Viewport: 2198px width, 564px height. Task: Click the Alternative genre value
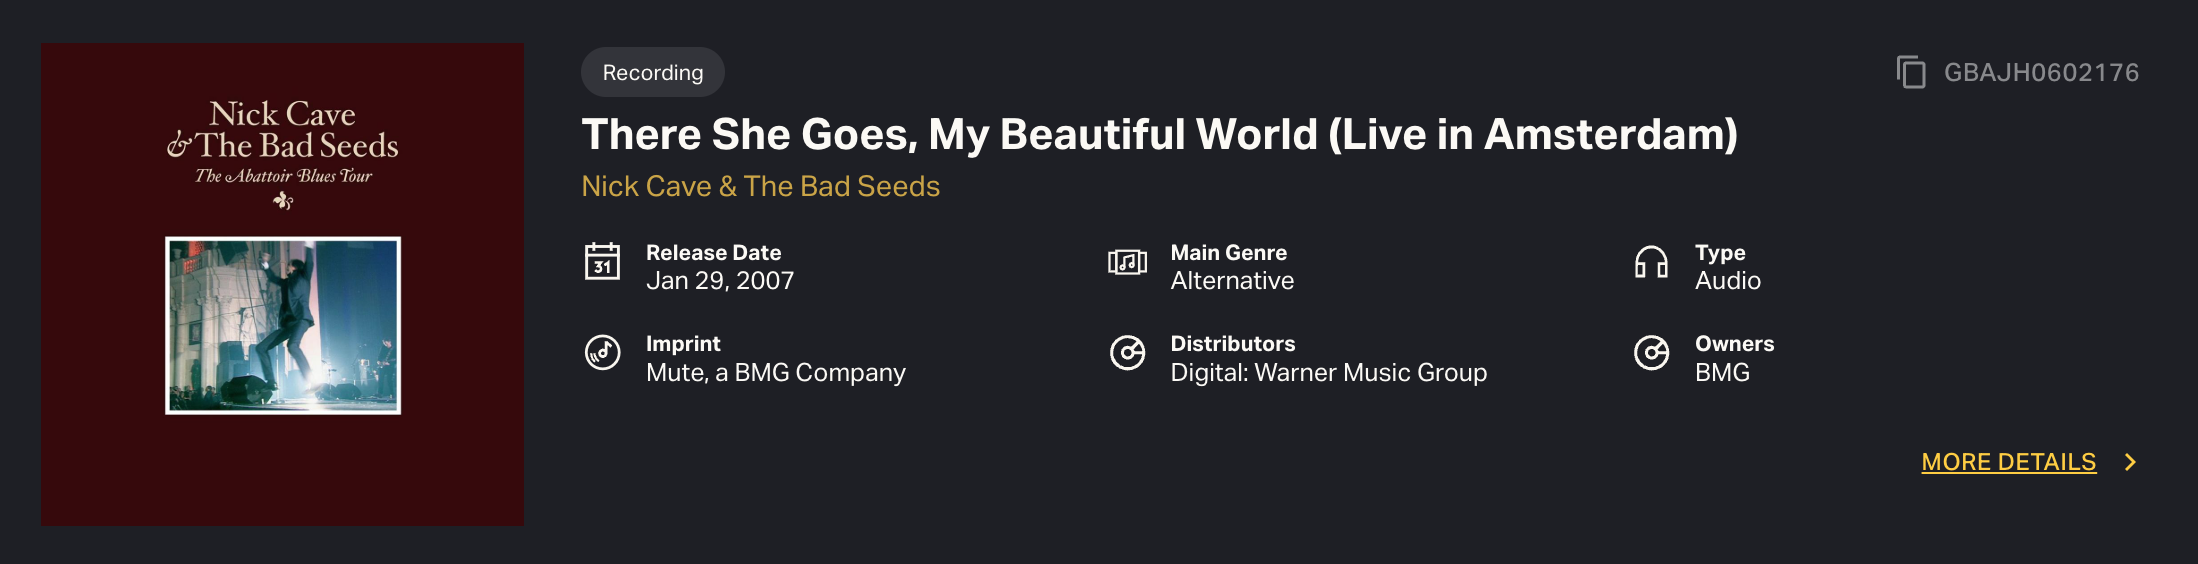(1232, 281)
